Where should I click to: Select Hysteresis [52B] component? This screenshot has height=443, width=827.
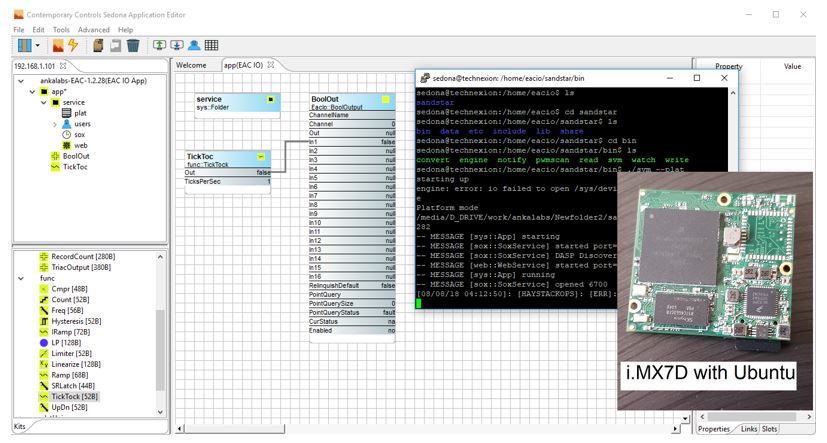[x=76, y=321]
